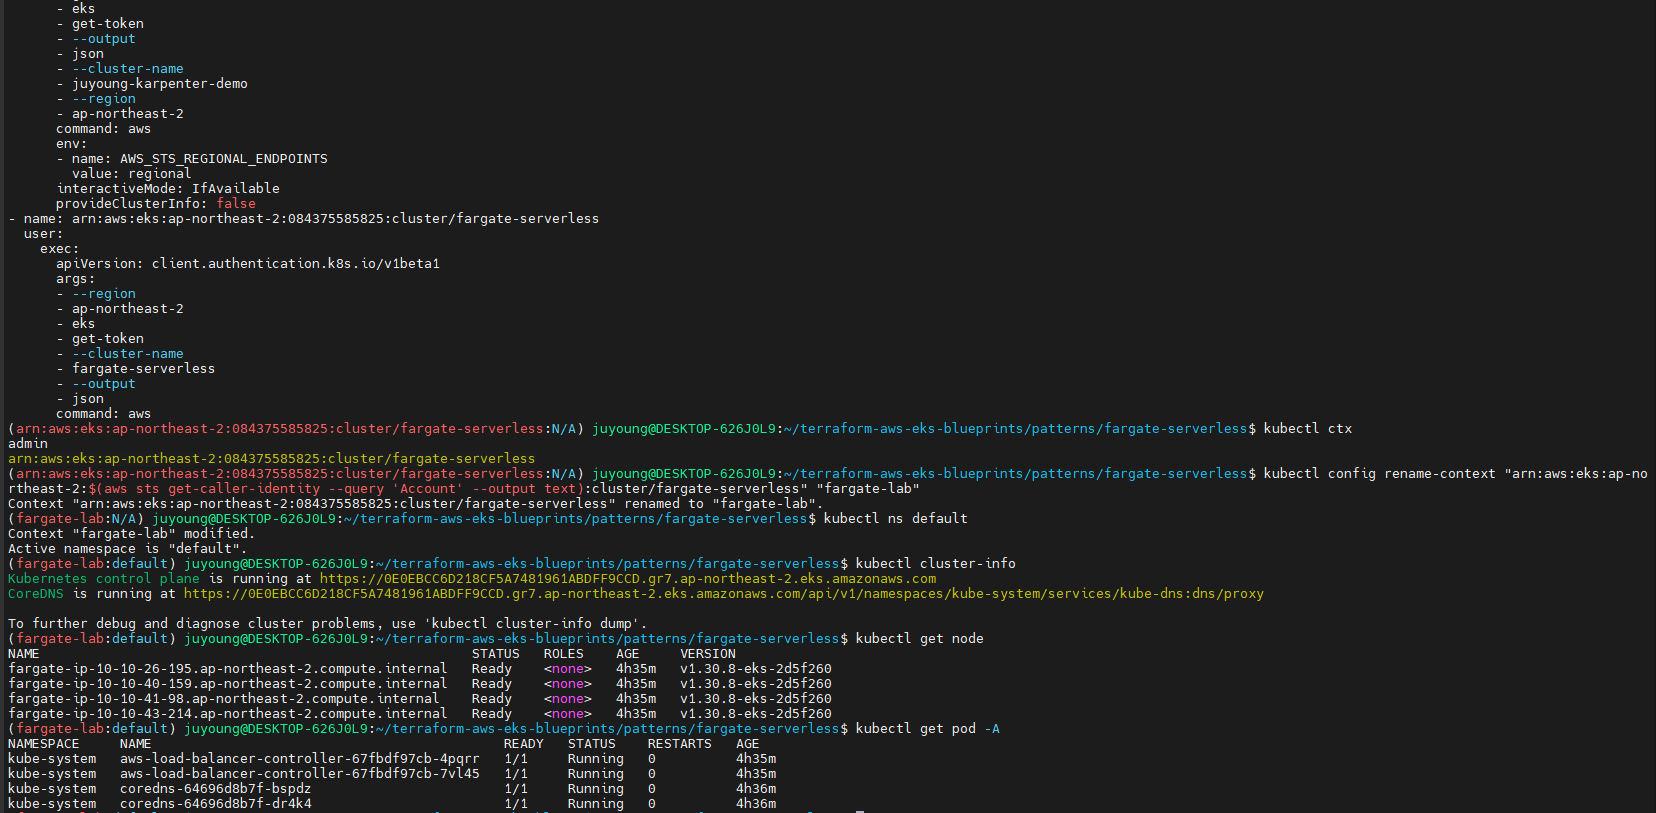This screenshot has width=1656, height=813.
Task: Click the 'READY' column header in pod table
Action: tap(524, 744)
